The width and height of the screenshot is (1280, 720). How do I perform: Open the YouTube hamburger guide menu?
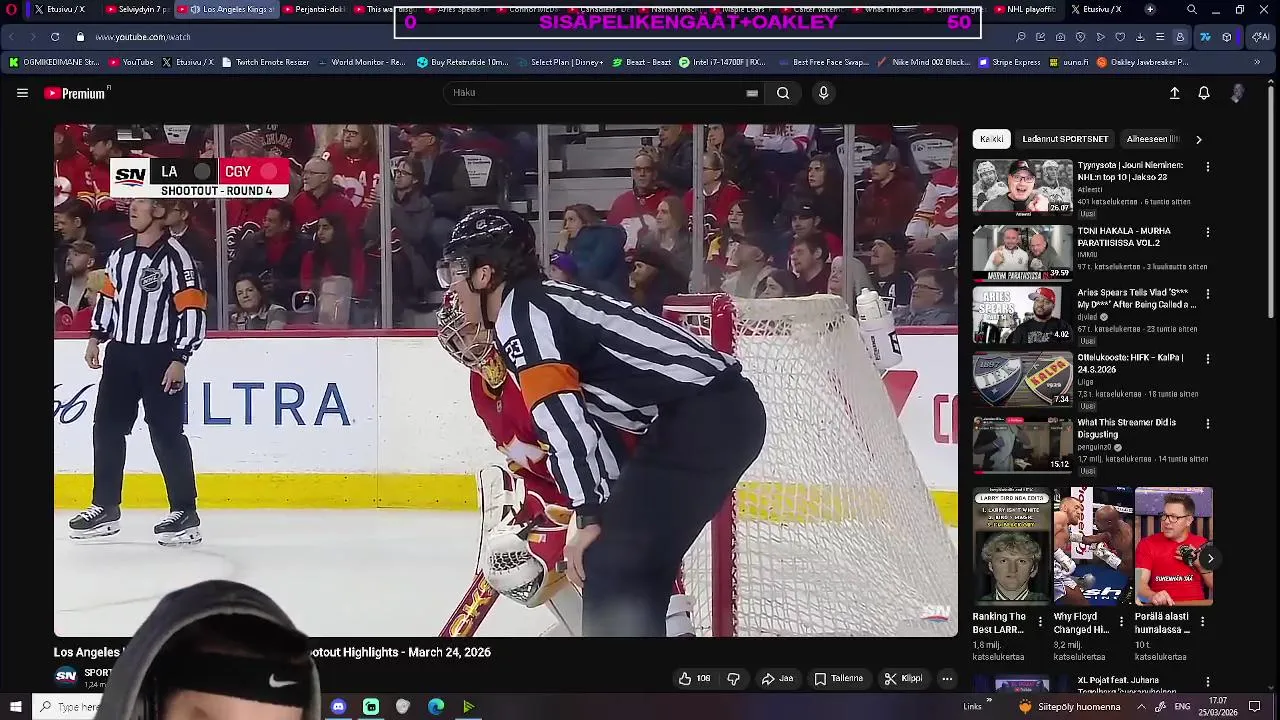[22, 93]
